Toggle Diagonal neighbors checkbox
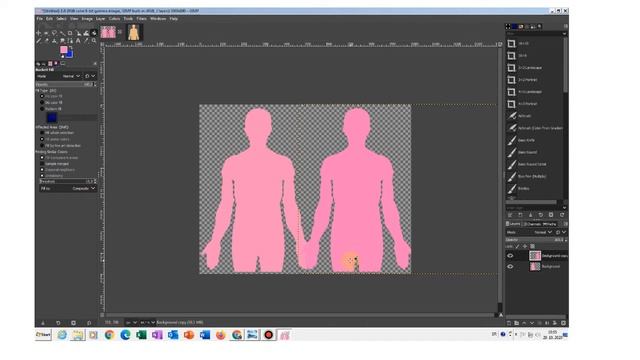 click(x=42, y=169)
